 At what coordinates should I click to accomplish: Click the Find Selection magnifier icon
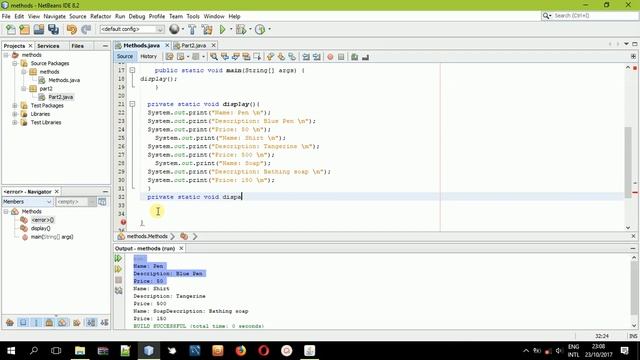214,57
